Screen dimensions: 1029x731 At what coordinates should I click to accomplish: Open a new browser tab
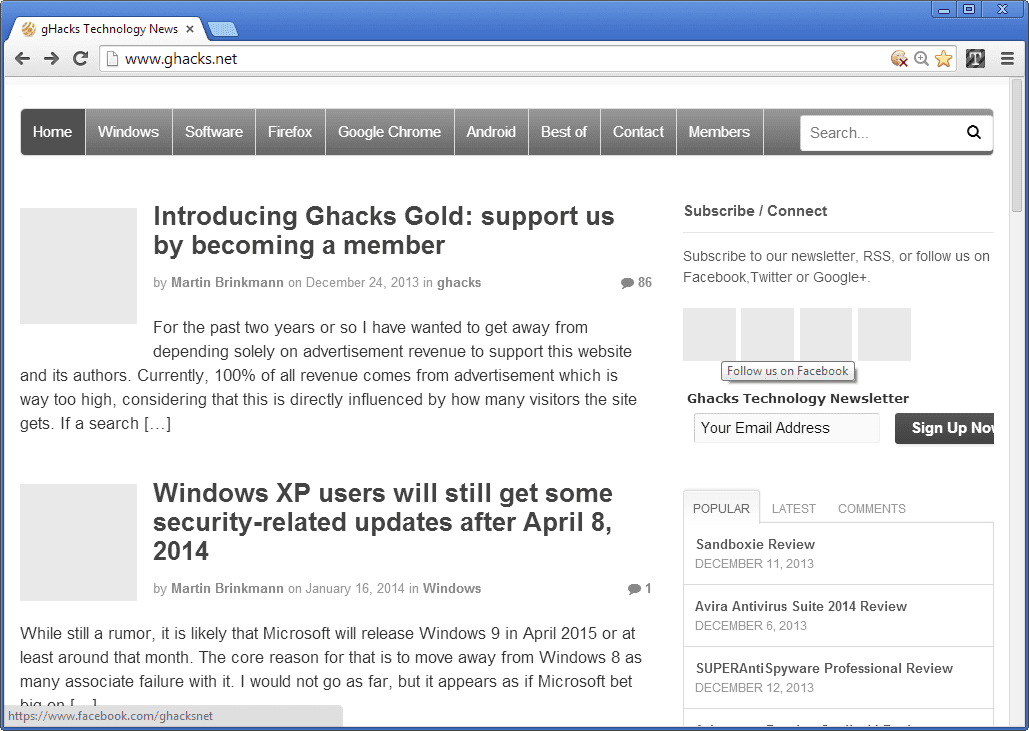click(x=223, y=29)
